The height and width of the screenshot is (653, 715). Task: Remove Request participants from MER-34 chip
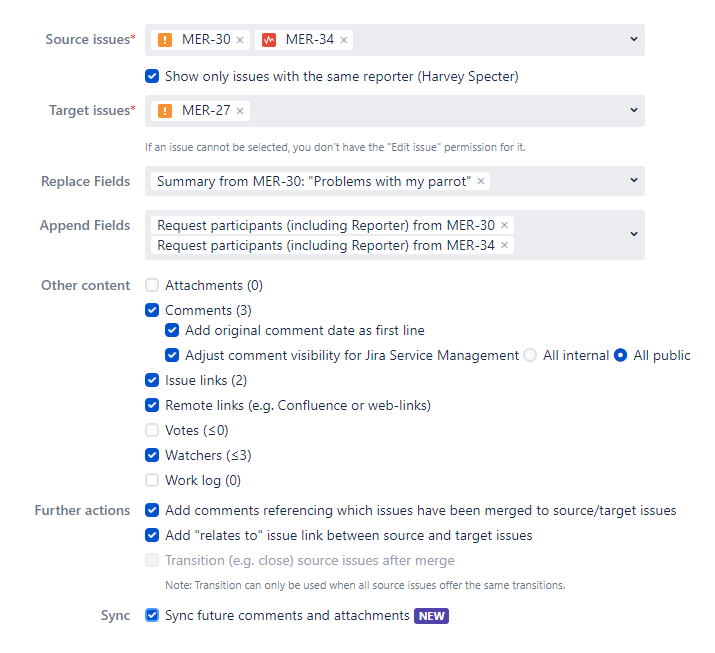coord(504,245)
